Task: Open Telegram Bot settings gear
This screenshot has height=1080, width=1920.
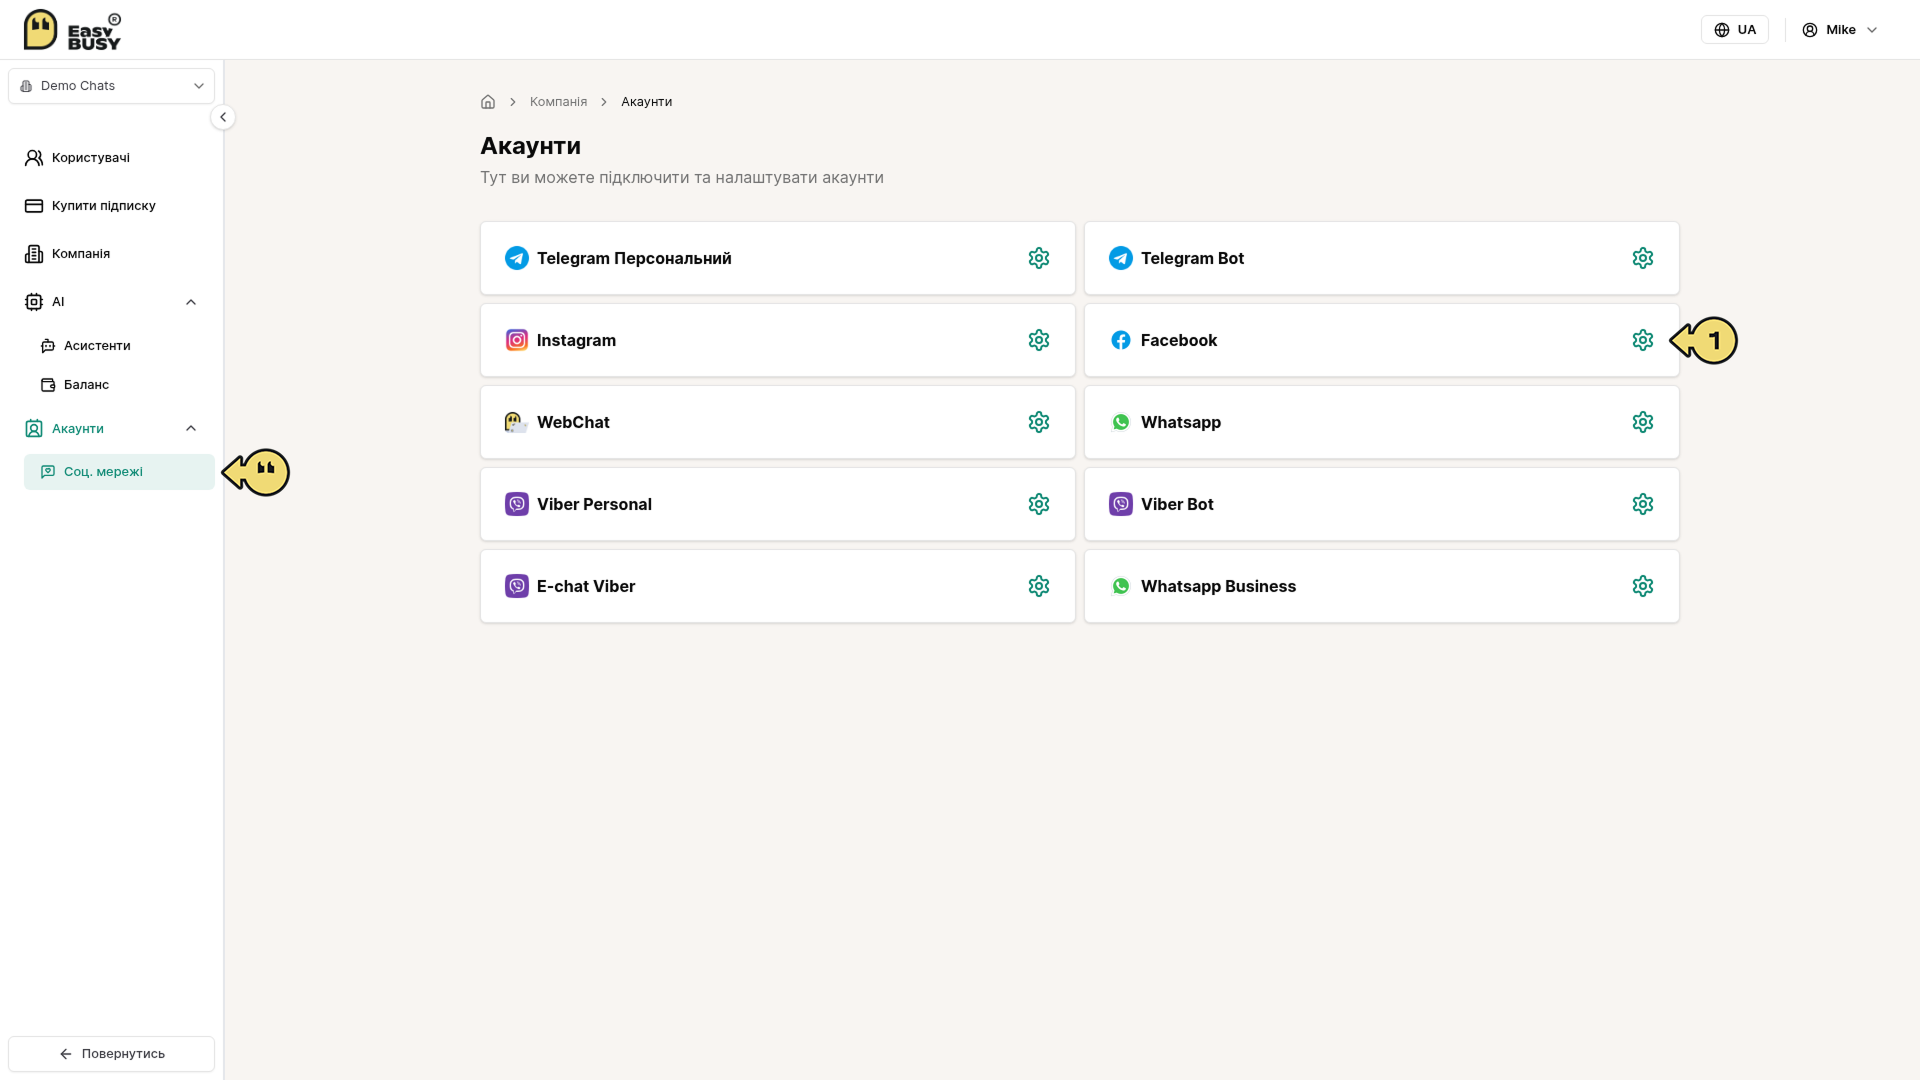Action: (x=1643, y=258)
